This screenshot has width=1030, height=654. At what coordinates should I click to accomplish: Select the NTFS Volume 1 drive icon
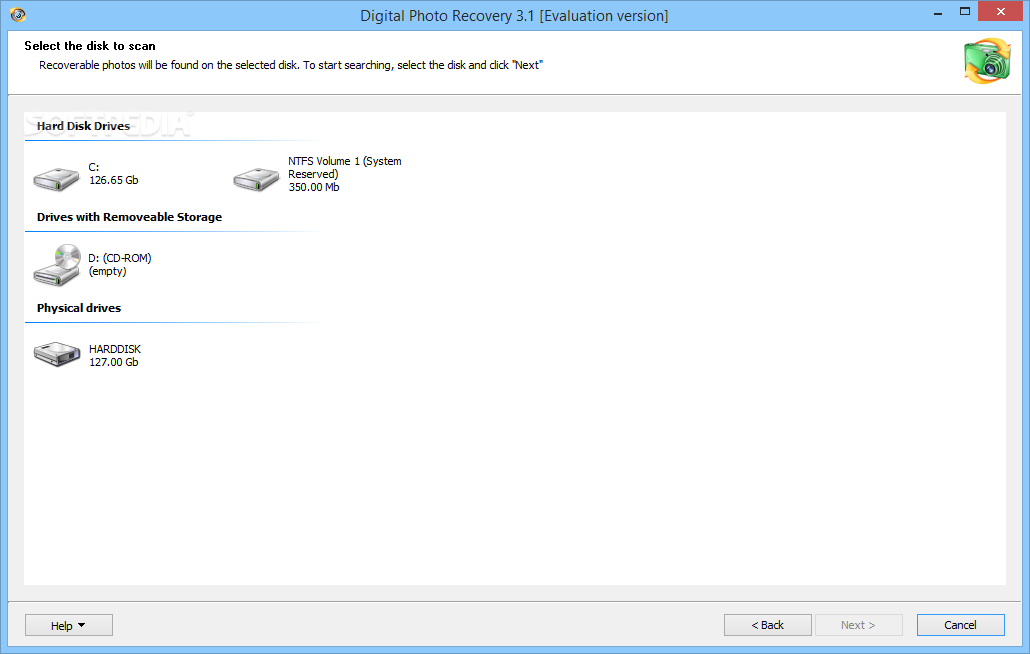pyautogui.click(x=256, y=179)
